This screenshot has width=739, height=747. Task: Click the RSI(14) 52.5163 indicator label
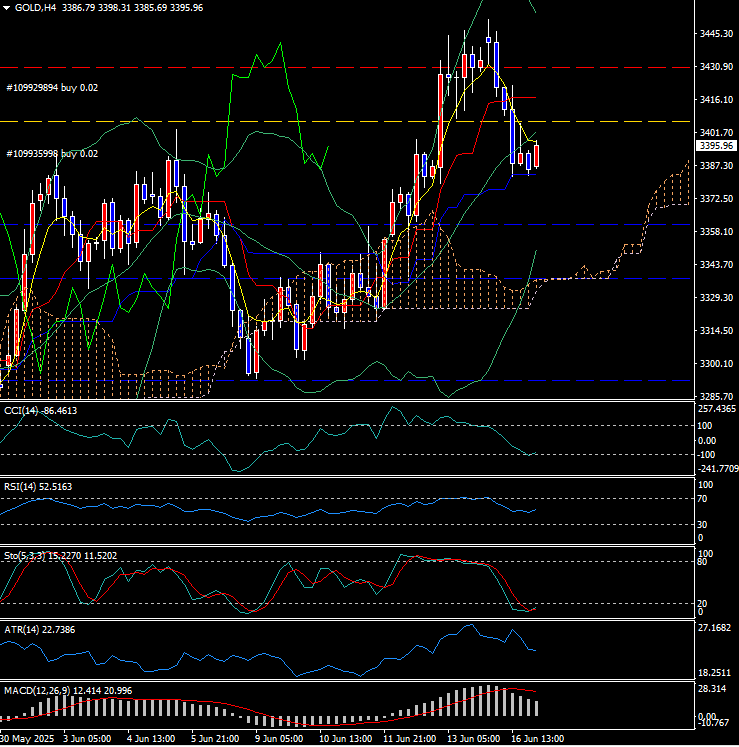pos(38,486)
